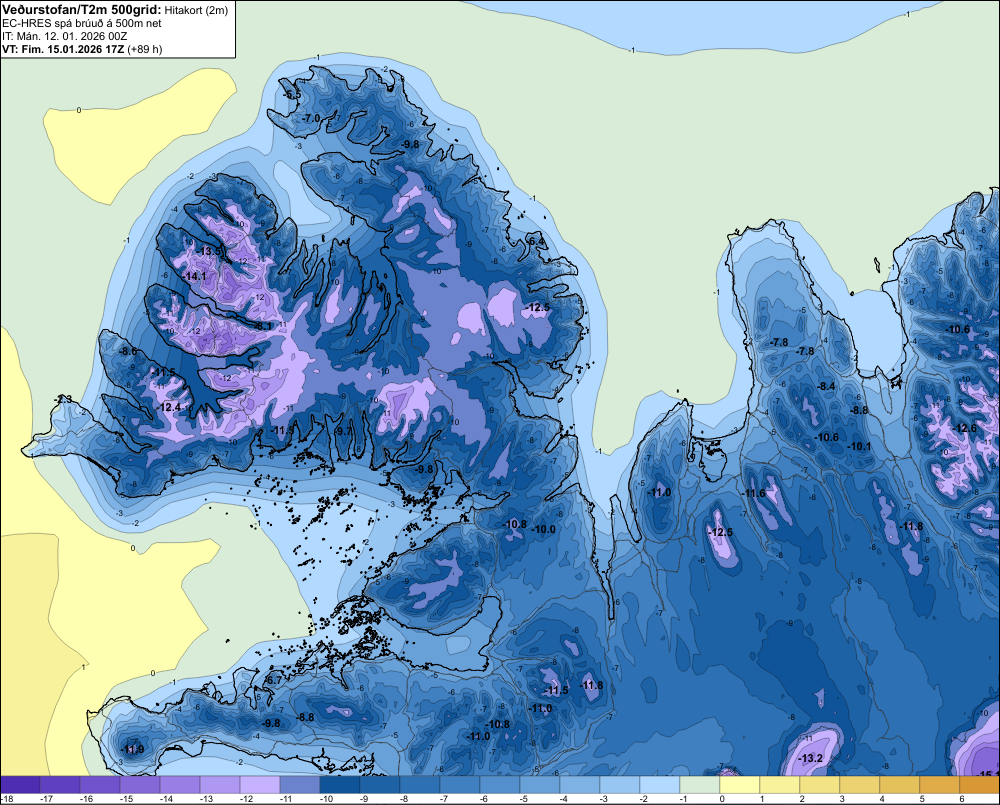Screen dimensions: 1000x805
Task: Click the -13.5 temperature value on the map
Action: click(x=210, y=251)
